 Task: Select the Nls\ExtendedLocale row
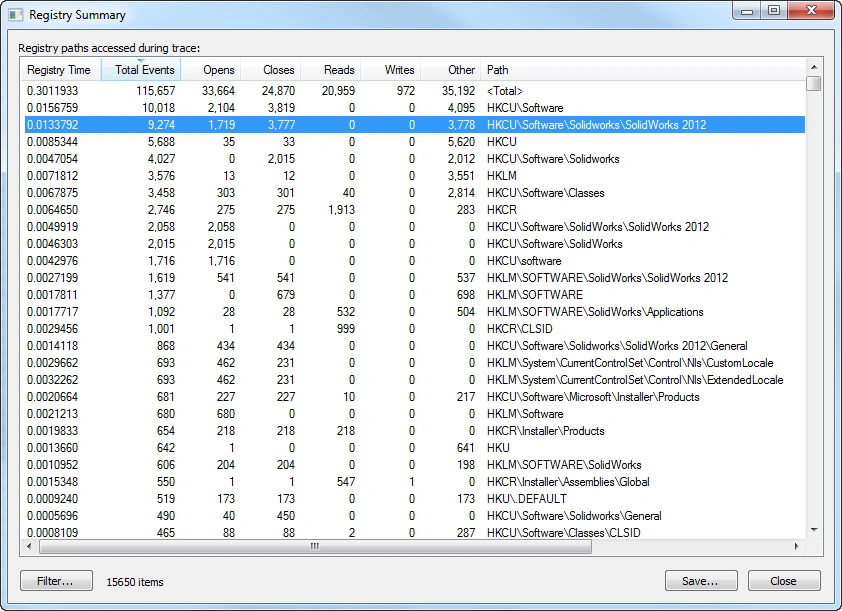coord(415,380)
